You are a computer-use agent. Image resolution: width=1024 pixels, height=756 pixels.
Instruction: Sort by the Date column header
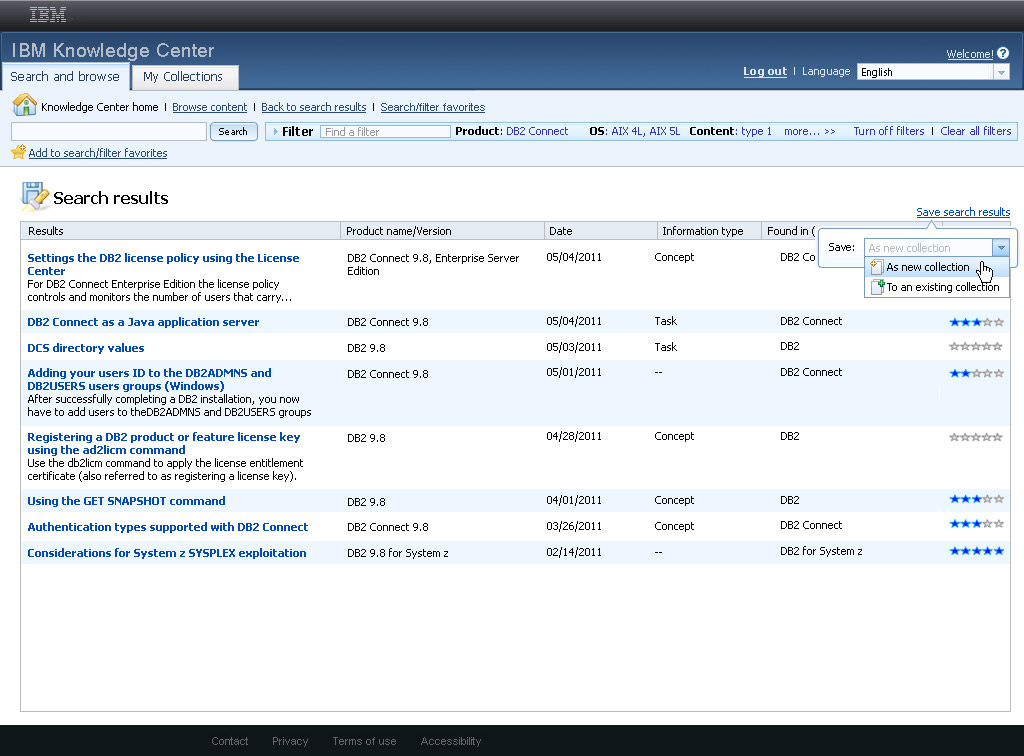561,231
